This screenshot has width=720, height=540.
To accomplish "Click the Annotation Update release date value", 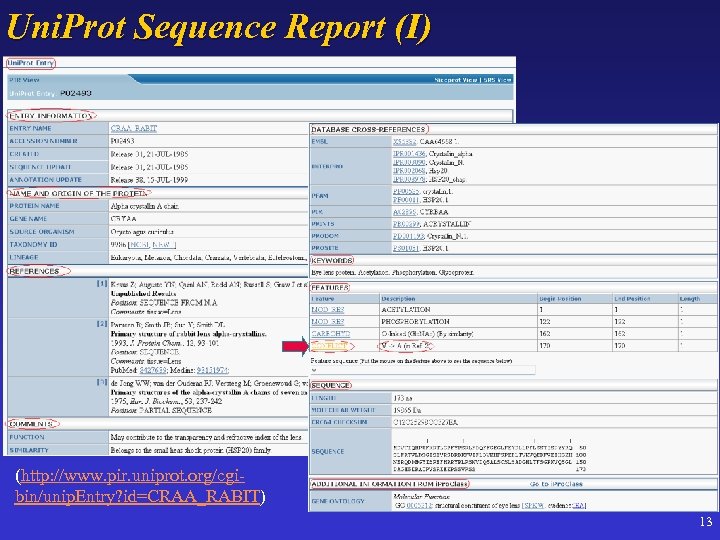I will 149,180.
